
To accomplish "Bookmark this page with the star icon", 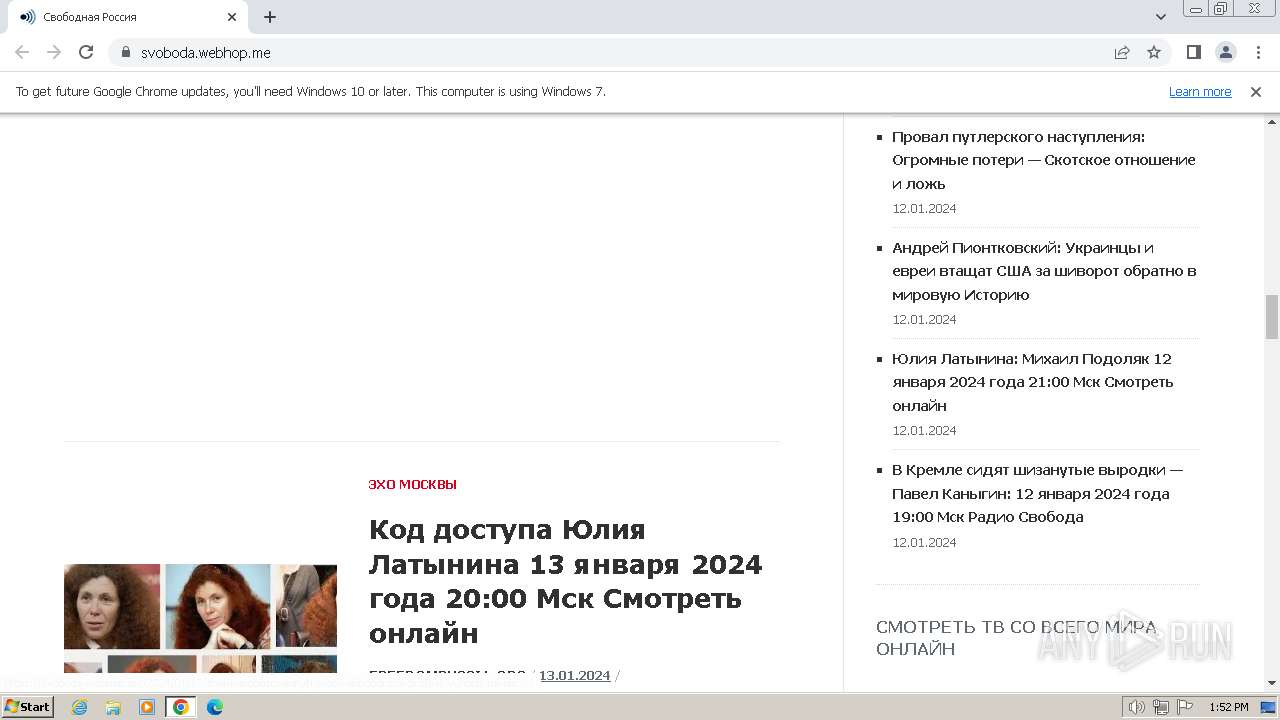I will click(x=1154, y=52).
